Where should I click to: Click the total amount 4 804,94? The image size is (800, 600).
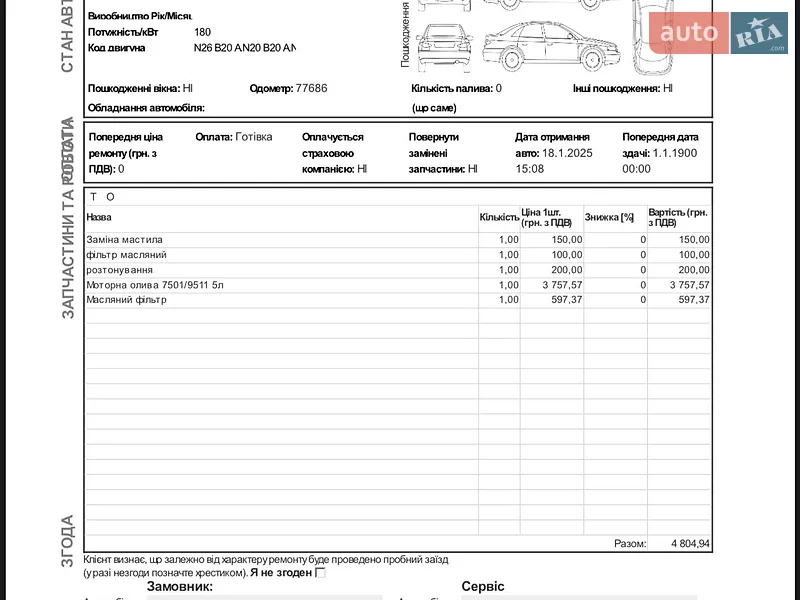[x=690, y=544]
